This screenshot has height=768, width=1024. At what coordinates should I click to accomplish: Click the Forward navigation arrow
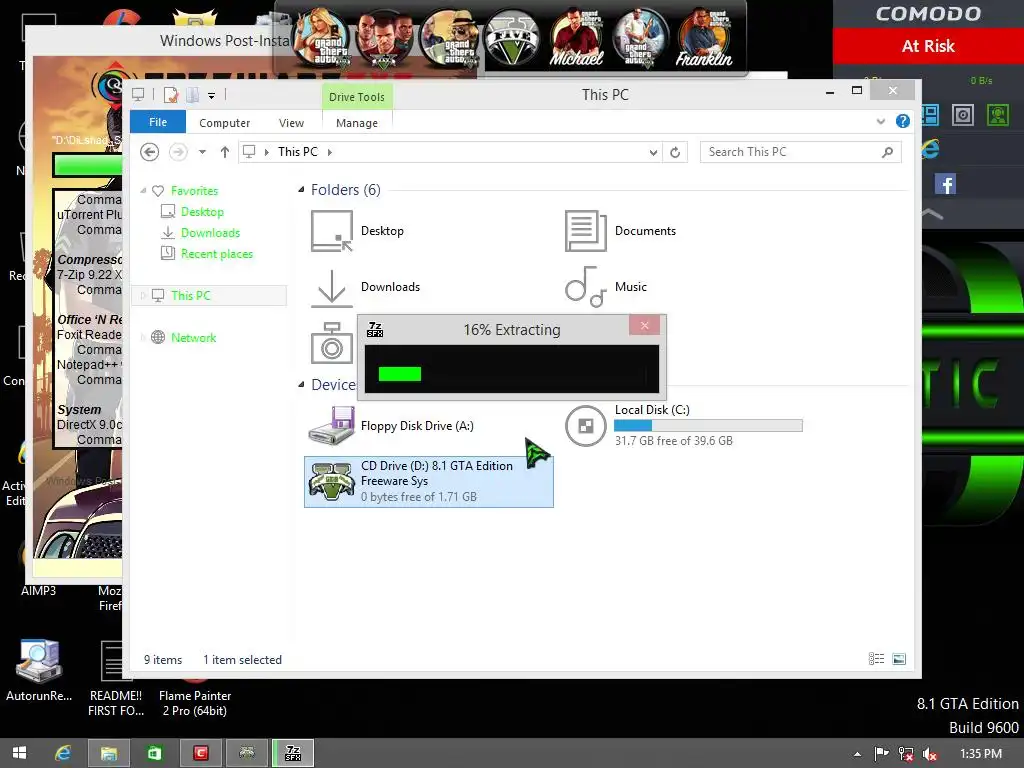pos(178,152)
